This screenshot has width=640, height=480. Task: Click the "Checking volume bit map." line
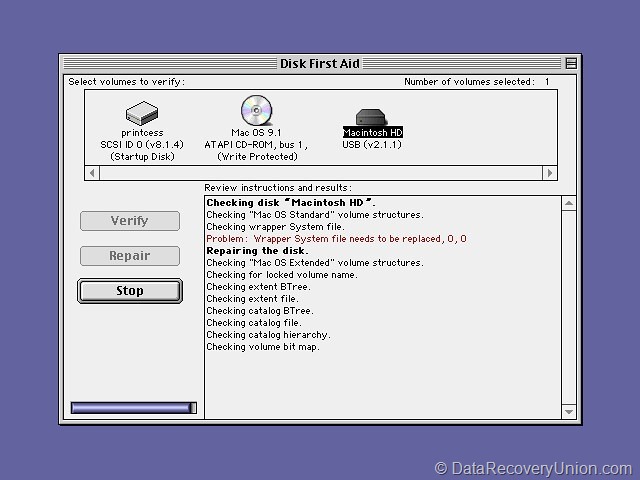click(x=263, y=347)
